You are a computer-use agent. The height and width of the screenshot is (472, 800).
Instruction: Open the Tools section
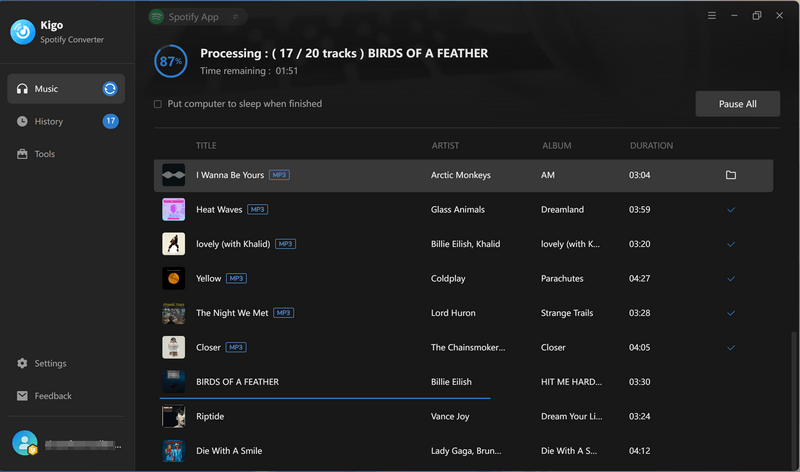pyautogui.click(x=66, y=154)
